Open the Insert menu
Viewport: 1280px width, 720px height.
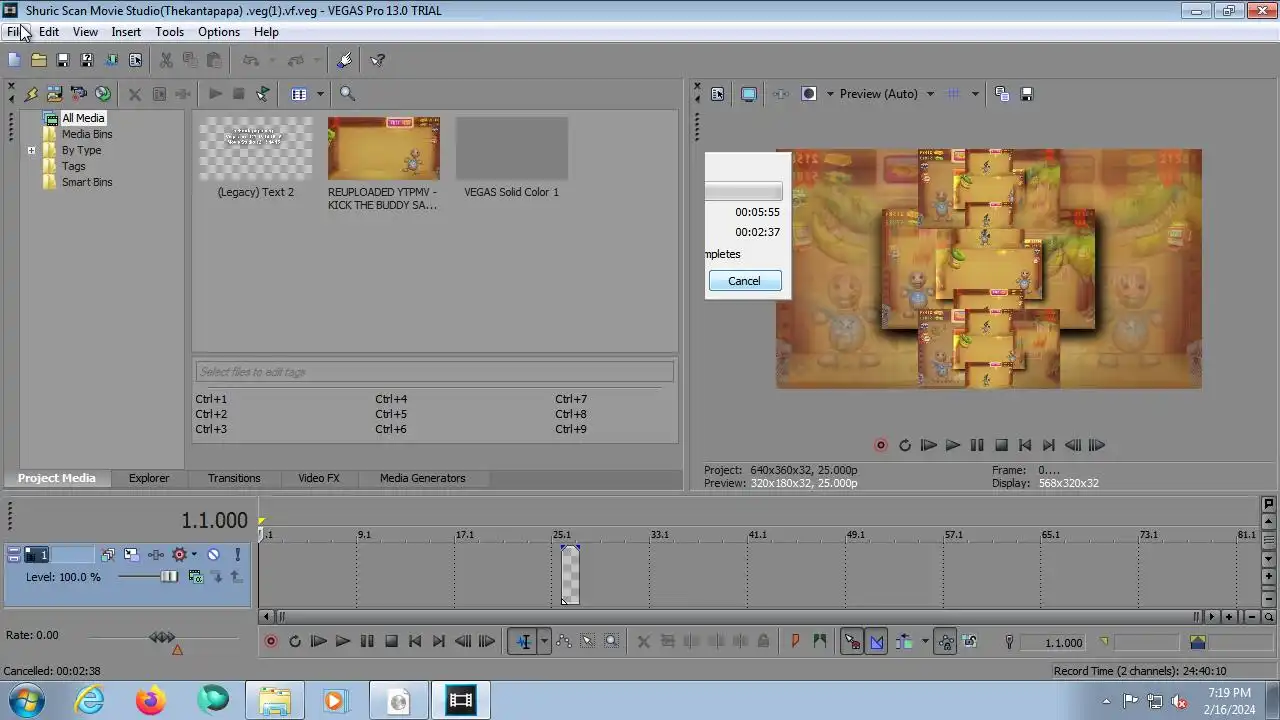pyautogui.click(x=126, y=32)
